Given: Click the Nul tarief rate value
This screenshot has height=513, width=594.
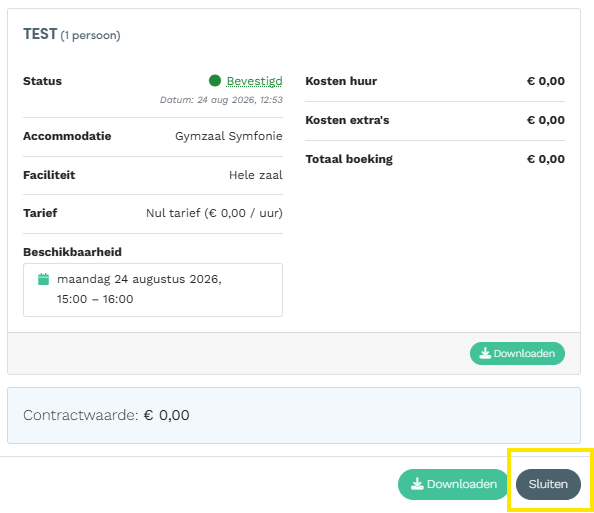Looking at the screenshot, I should tap(214, 213).
